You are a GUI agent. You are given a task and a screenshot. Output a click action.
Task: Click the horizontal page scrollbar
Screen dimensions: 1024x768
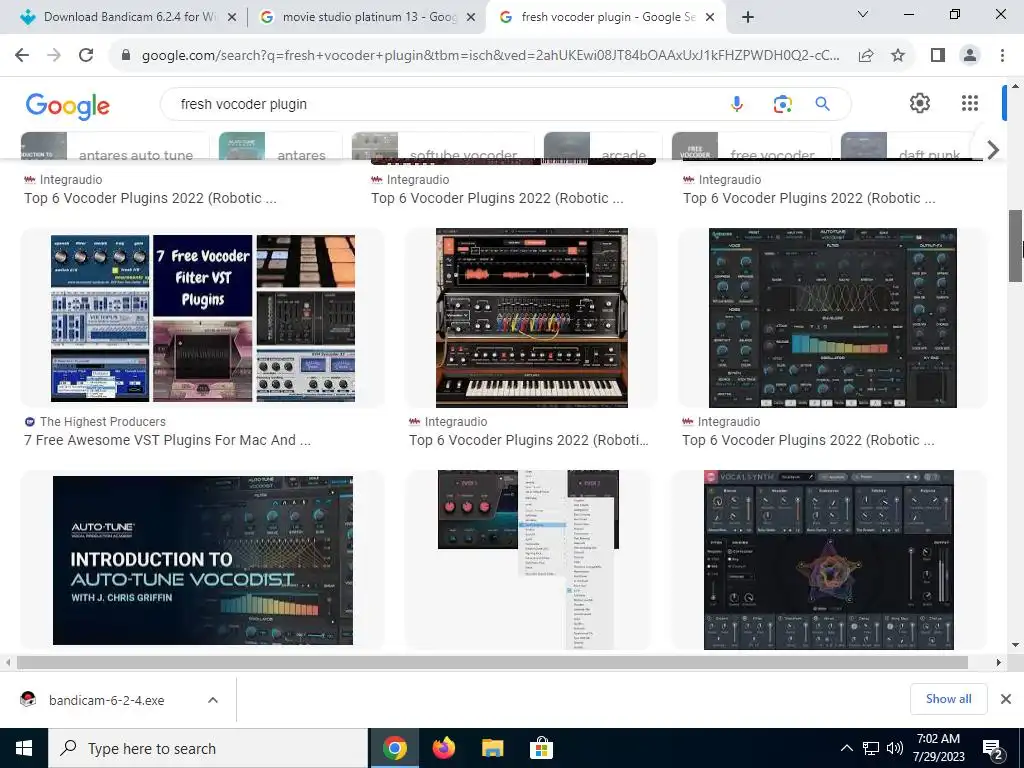click(x=492, y=663)
